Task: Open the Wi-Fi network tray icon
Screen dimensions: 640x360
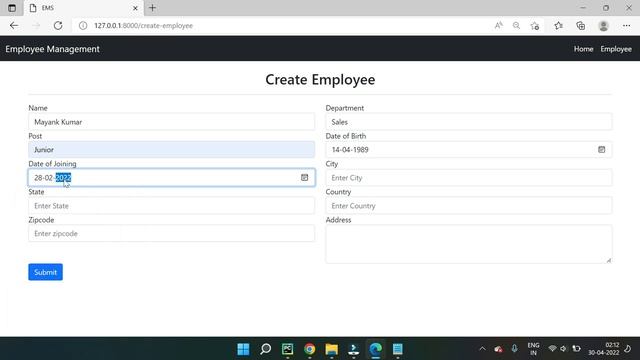Action: [x=552, y=349]
